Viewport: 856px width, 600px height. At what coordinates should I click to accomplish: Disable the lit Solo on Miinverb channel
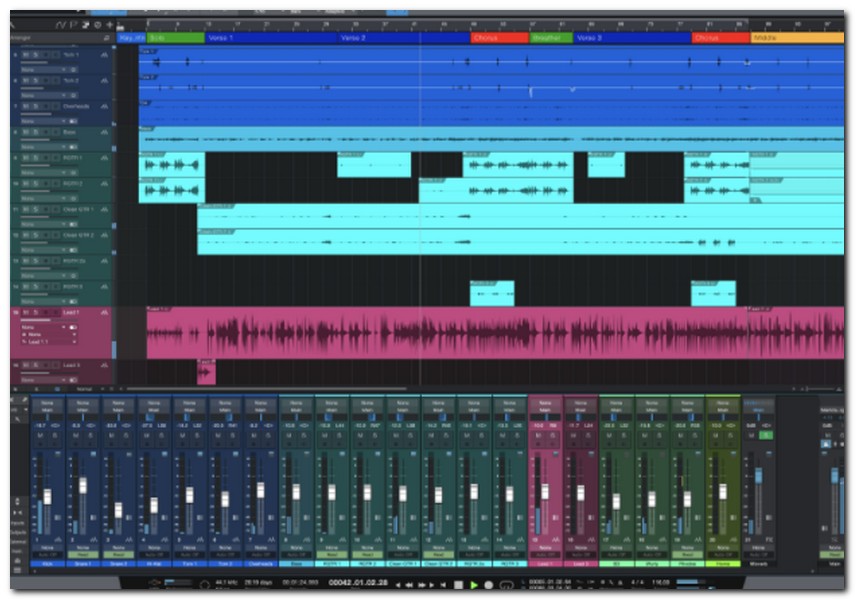pyautogui.click(x=767, y=435)
